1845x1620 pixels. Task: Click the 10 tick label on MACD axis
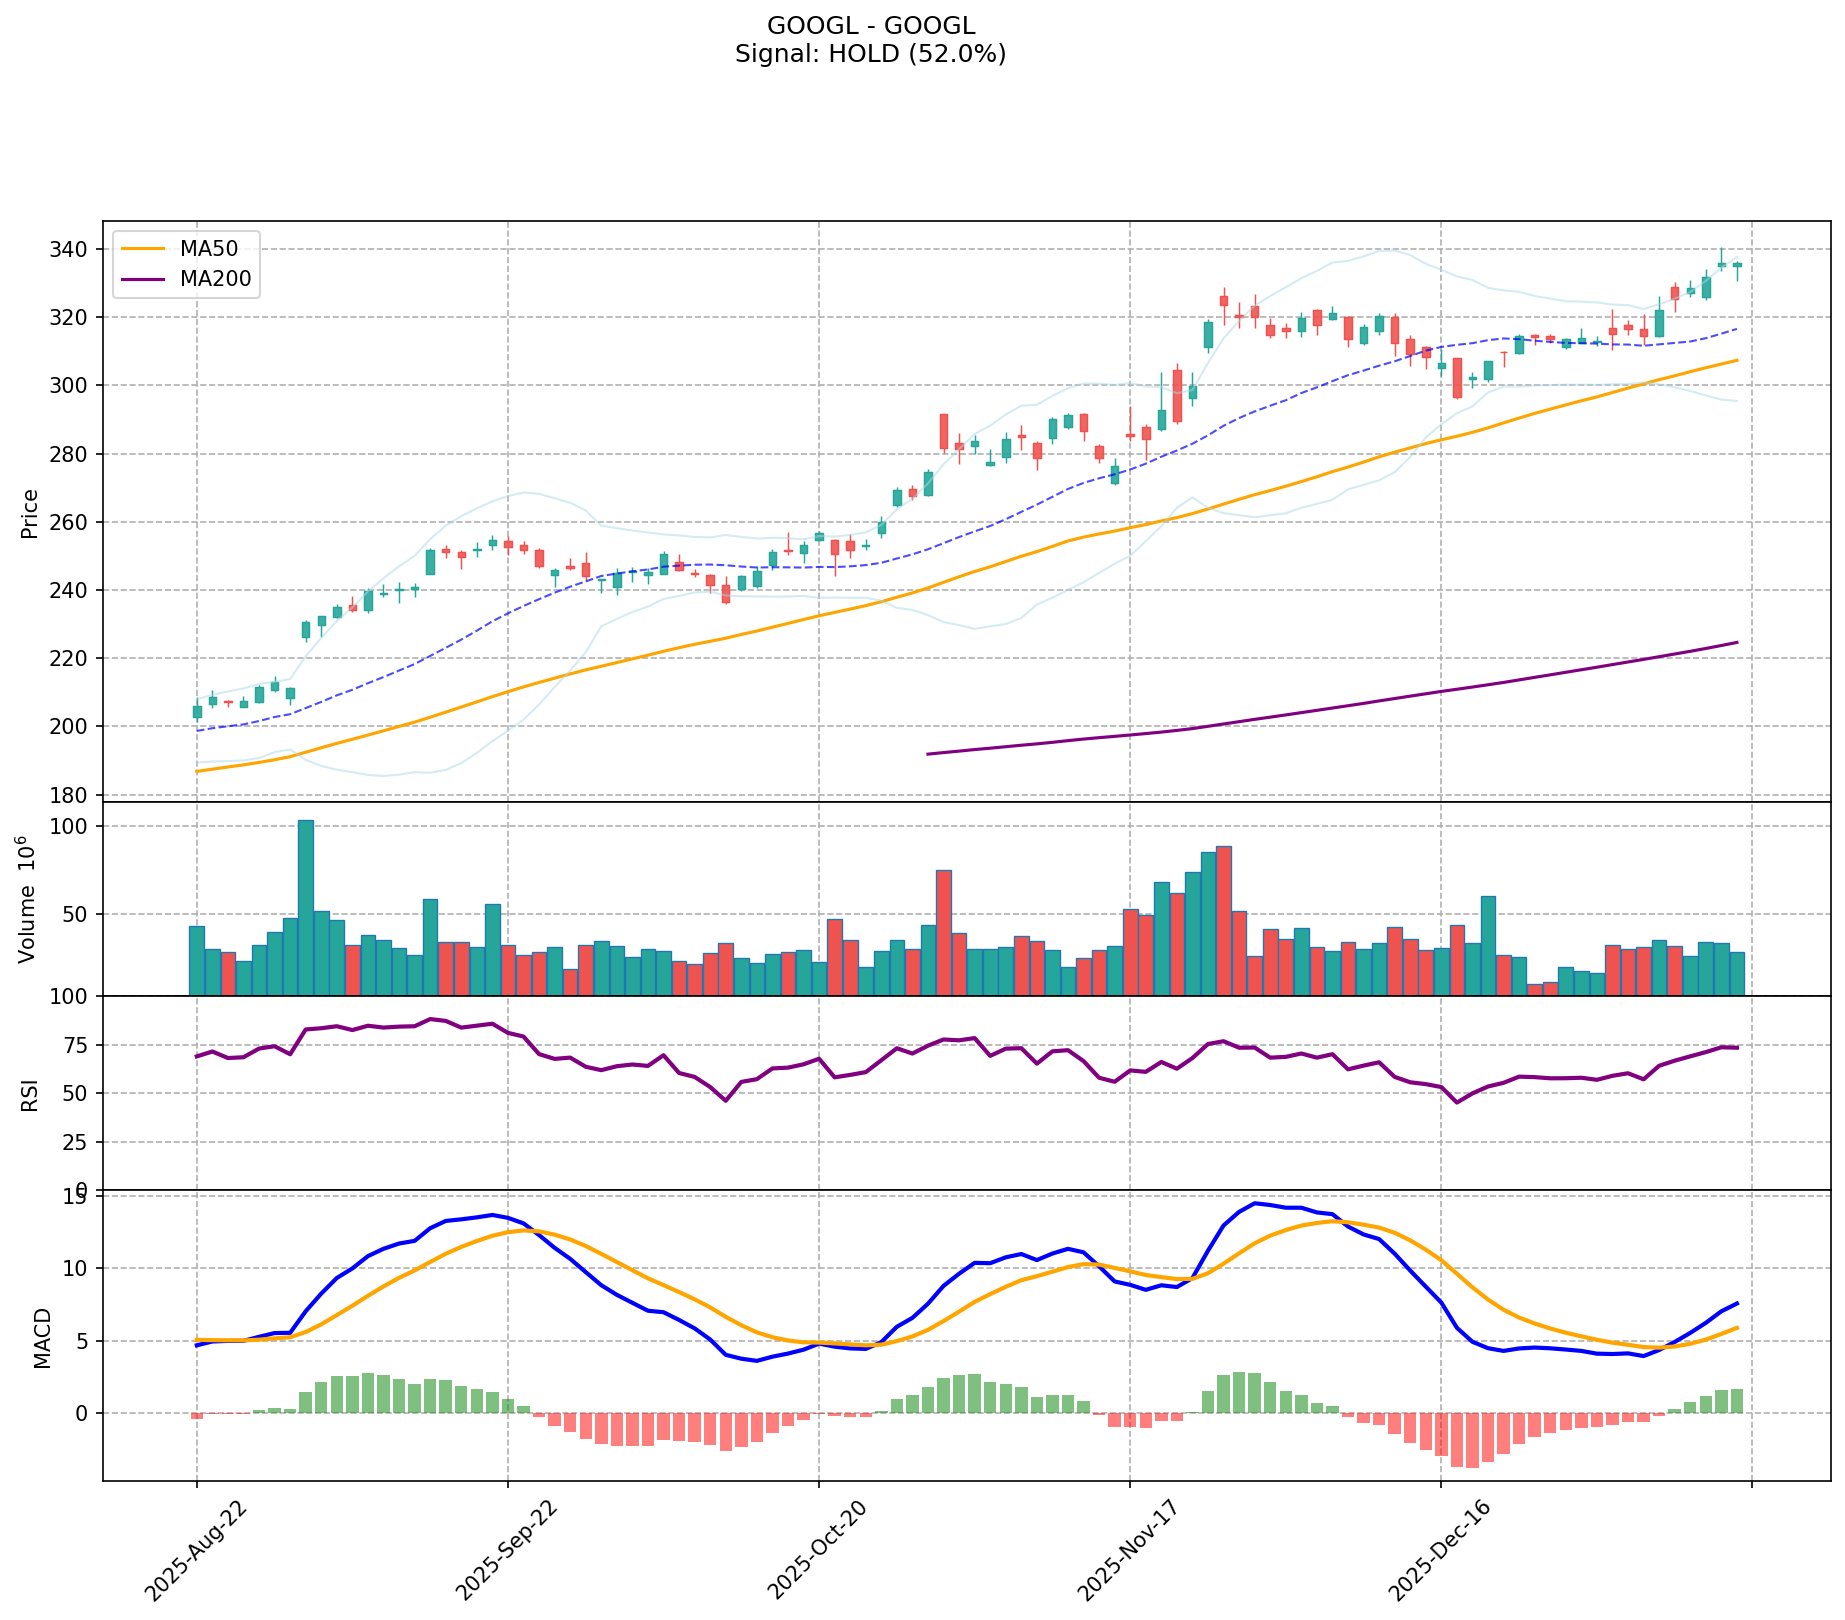pyautogui.click(x=78, y=1269)
